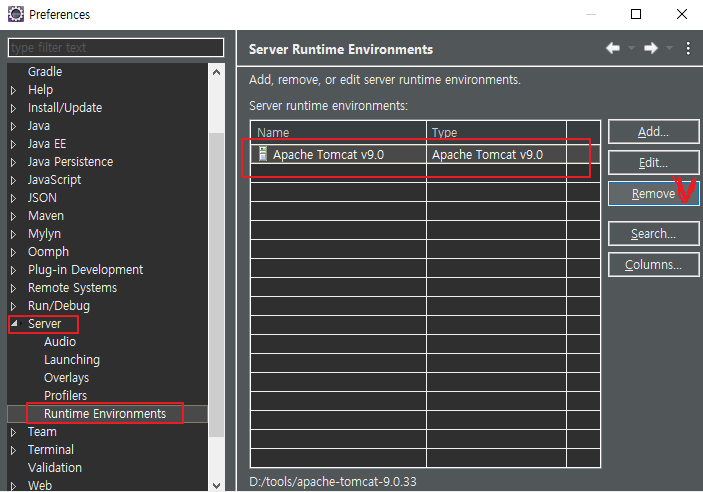Click the preferences tree scrollbar thumb
703x492 pixels.
pos(217,285)
